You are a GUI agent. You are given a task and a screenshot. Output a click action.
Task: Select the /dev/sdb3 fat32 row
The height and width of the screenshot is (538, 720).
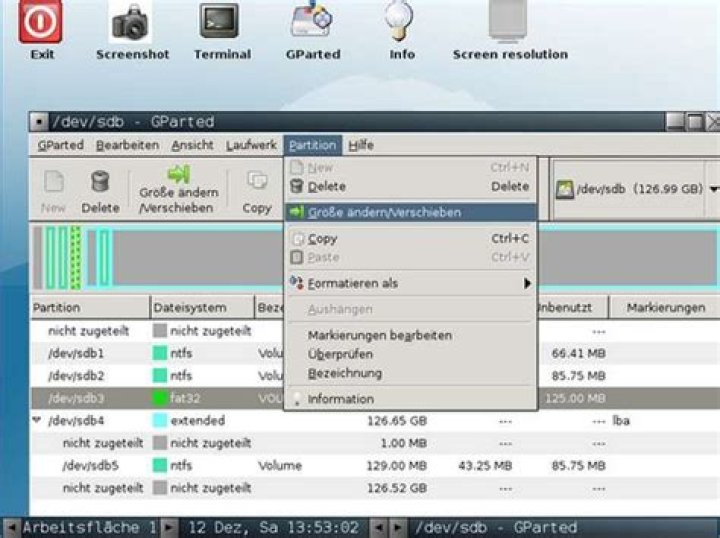pyautogui.click(x=375, y=398)
